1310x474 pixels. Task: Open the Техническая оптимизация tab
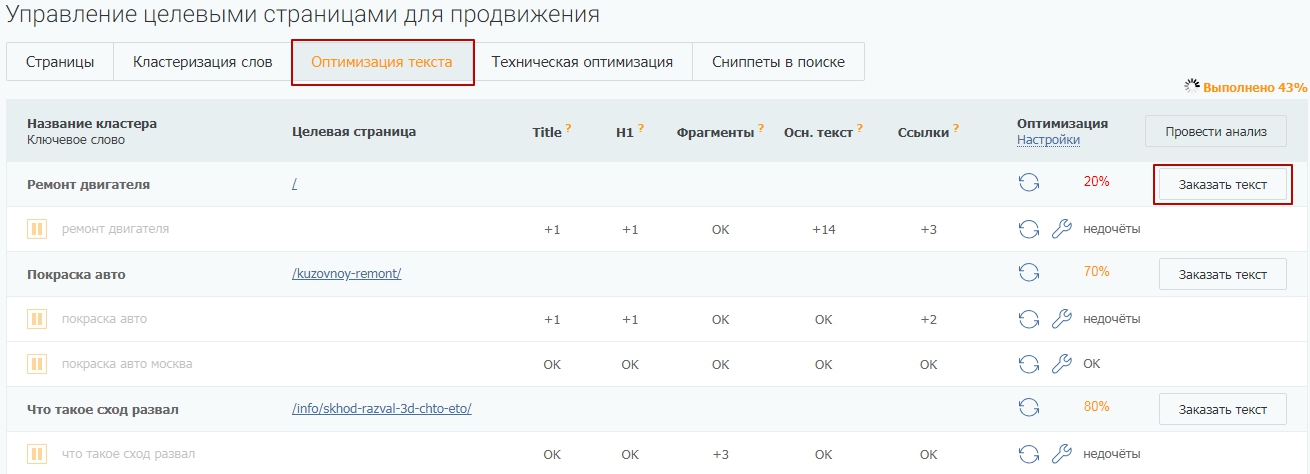click(x=582, y=62)
